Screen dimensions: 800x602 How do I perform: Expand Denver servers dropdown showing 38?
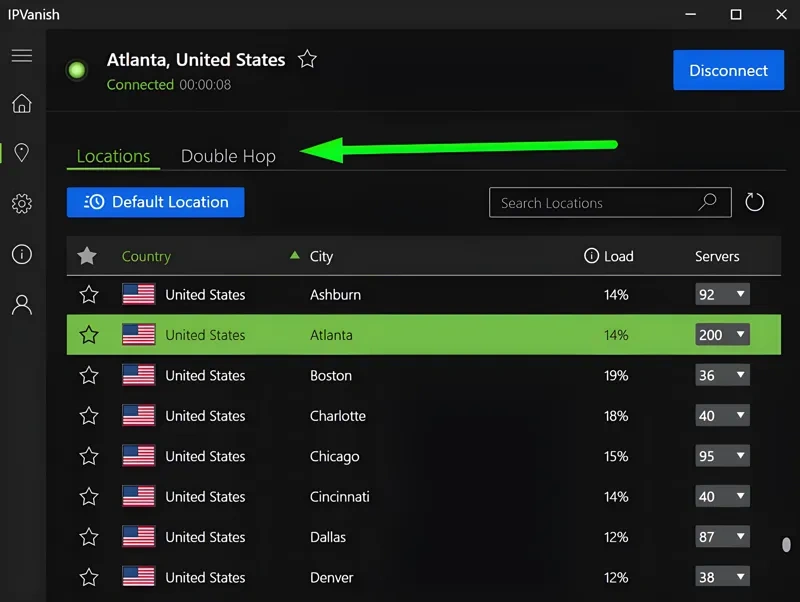(x=722, y=577)
